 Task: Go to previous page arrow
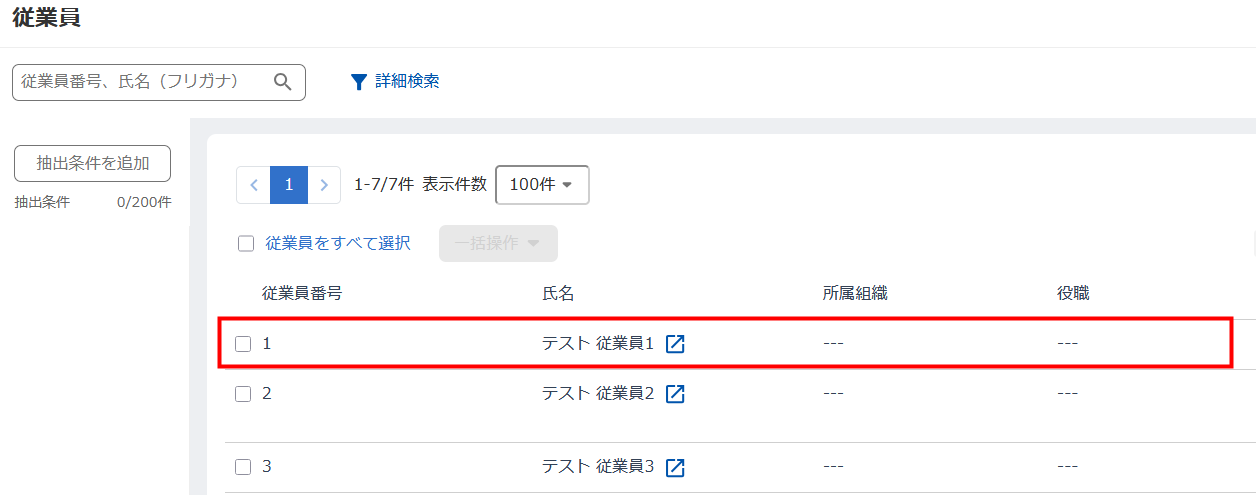(x=253, y=185)
